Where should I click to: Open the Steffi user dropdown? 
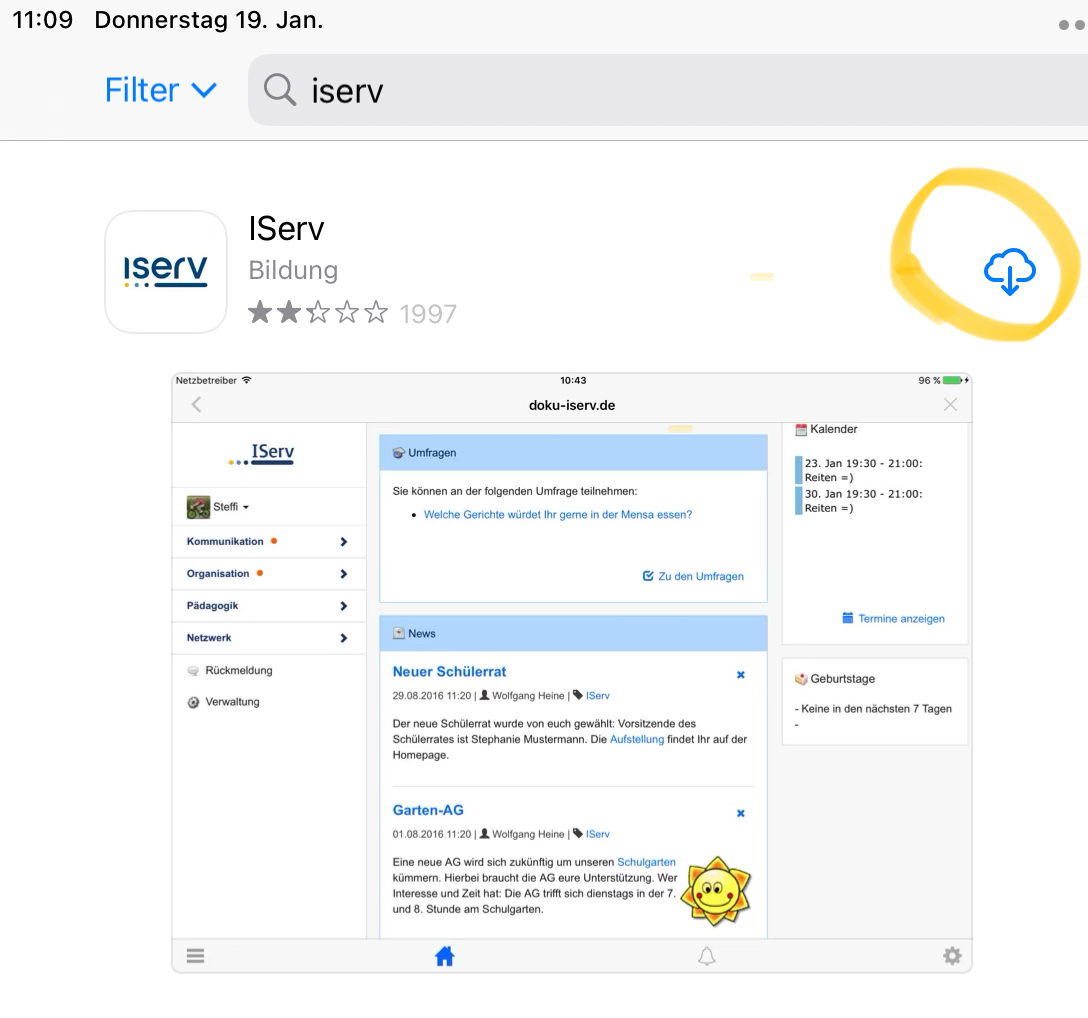231,507
